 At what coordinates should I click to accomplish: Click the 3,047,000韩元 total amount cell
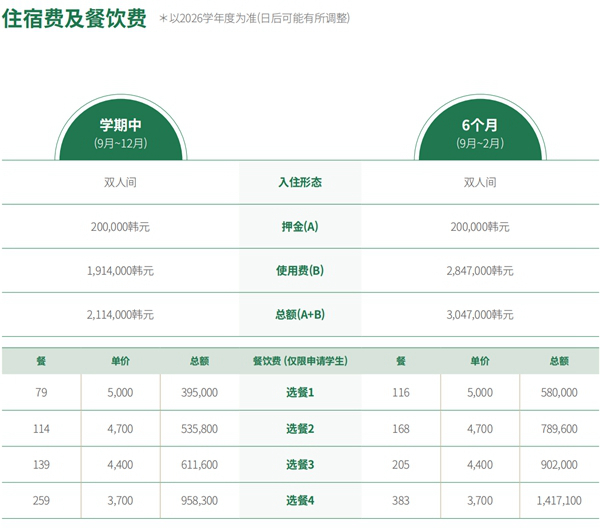(x=481, y=314)
